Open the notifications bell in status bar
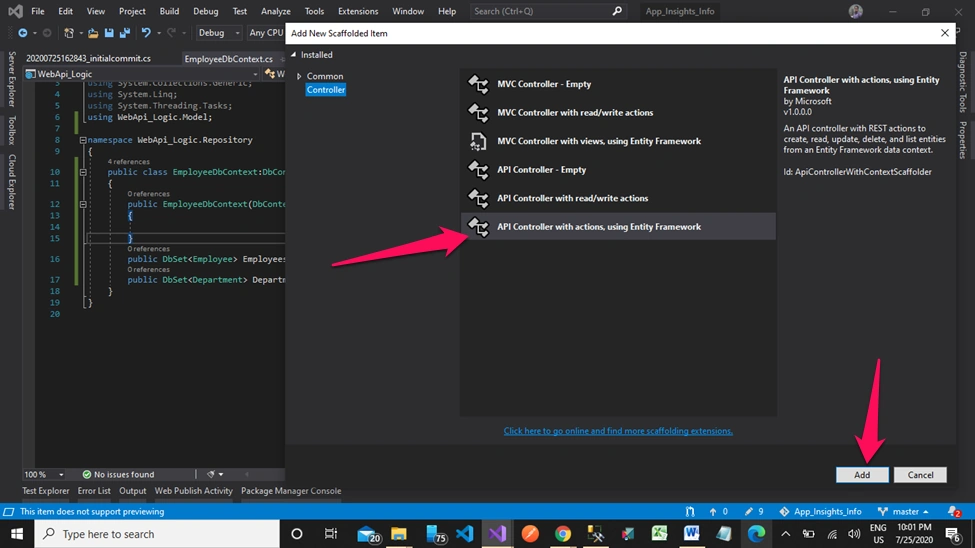This screenshot has width=975, height=548. click(x=954, y=512)
